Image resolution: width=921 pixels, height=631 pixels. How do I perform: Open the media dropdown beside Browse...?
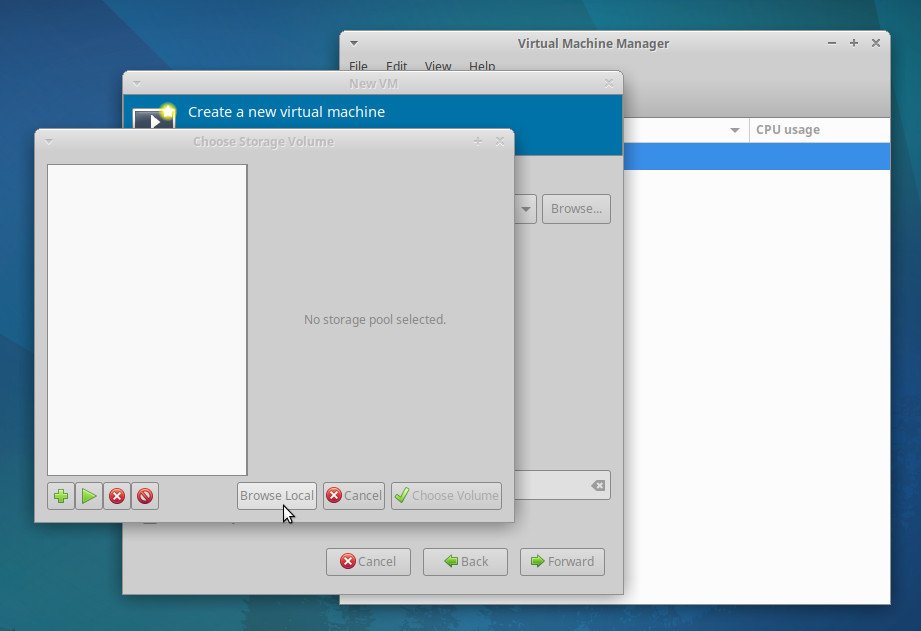[x=526, y=209]
